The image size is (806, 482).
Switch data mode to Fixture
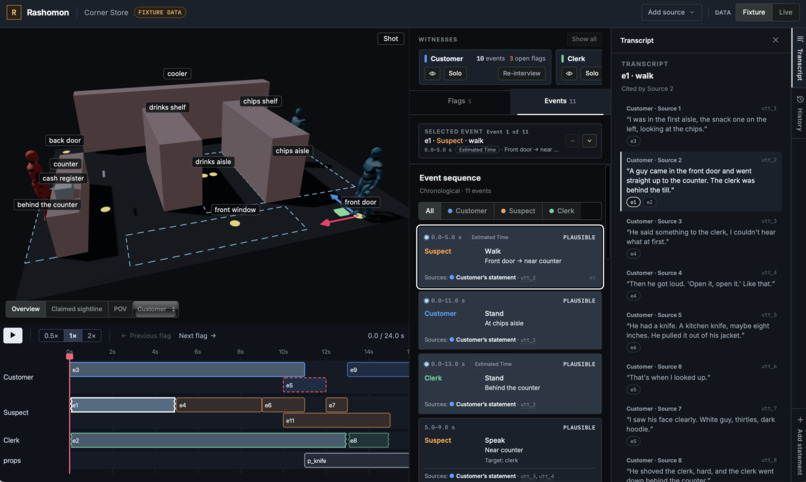pos(754,12)
